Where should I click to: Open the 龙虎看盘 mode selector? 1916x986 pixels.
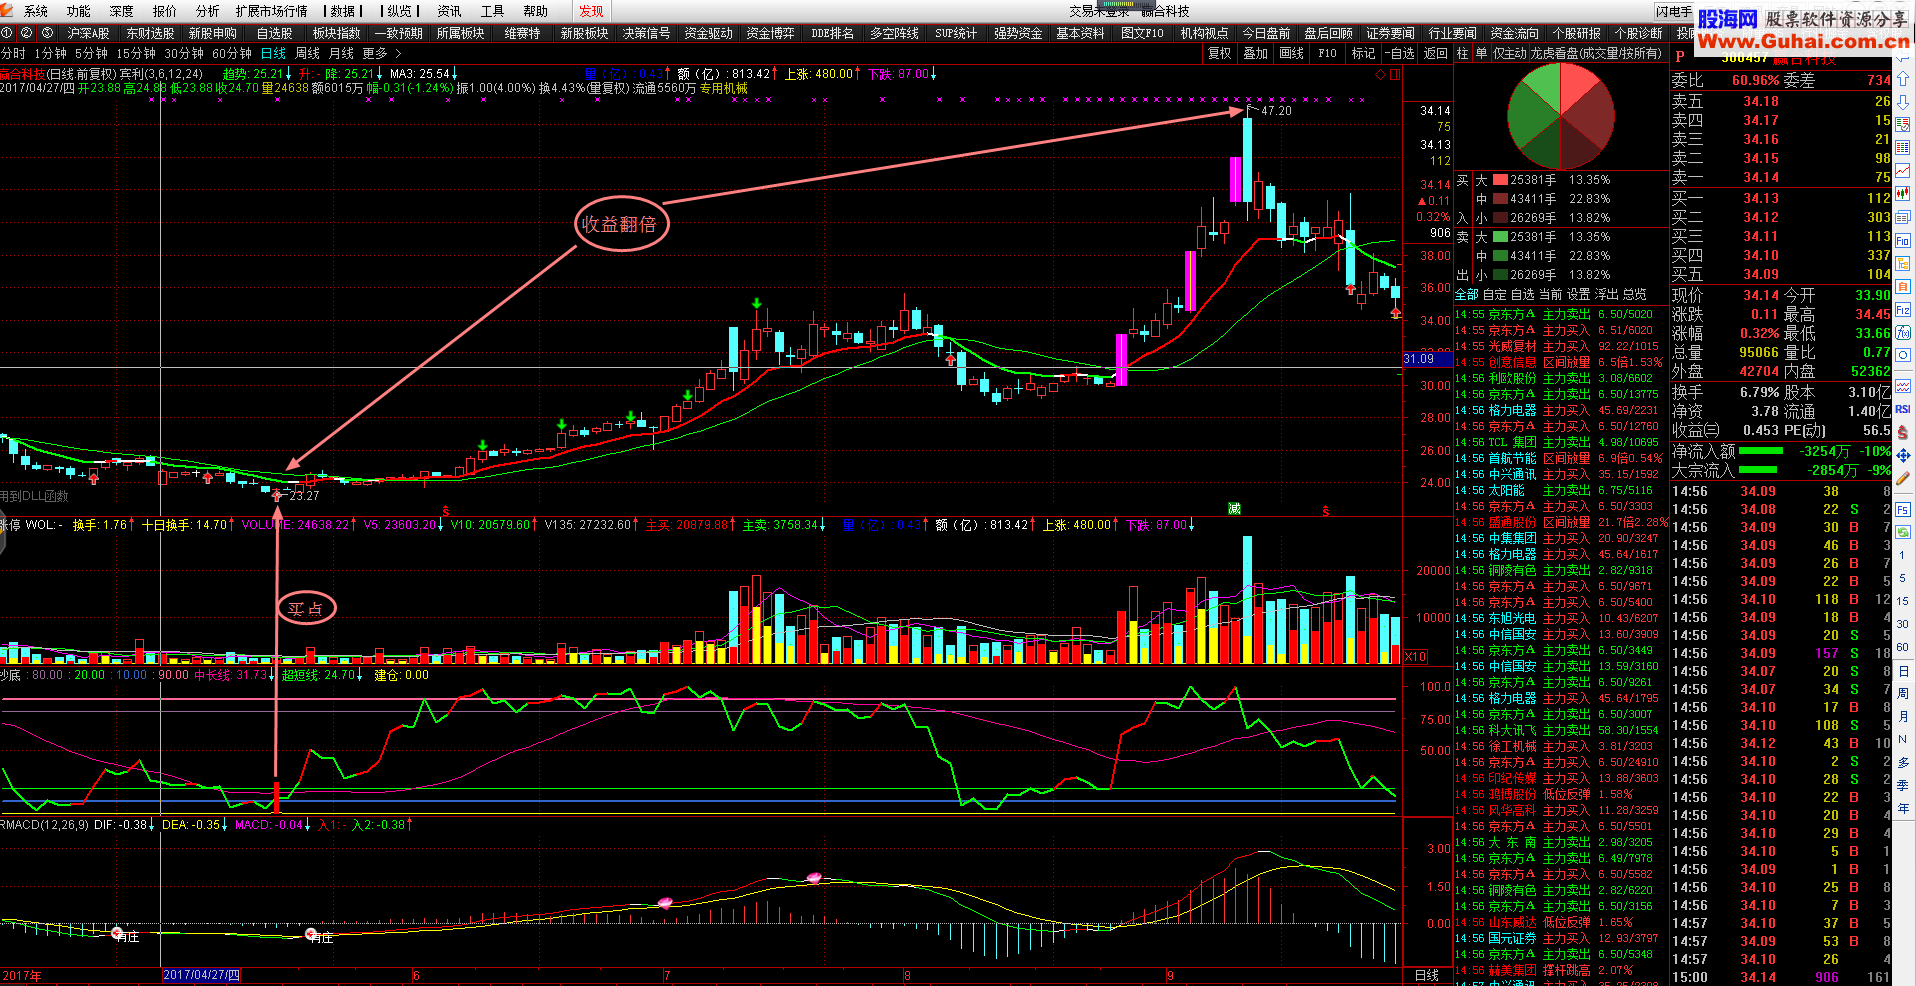pyautogui.click(x=1596, y=53)
